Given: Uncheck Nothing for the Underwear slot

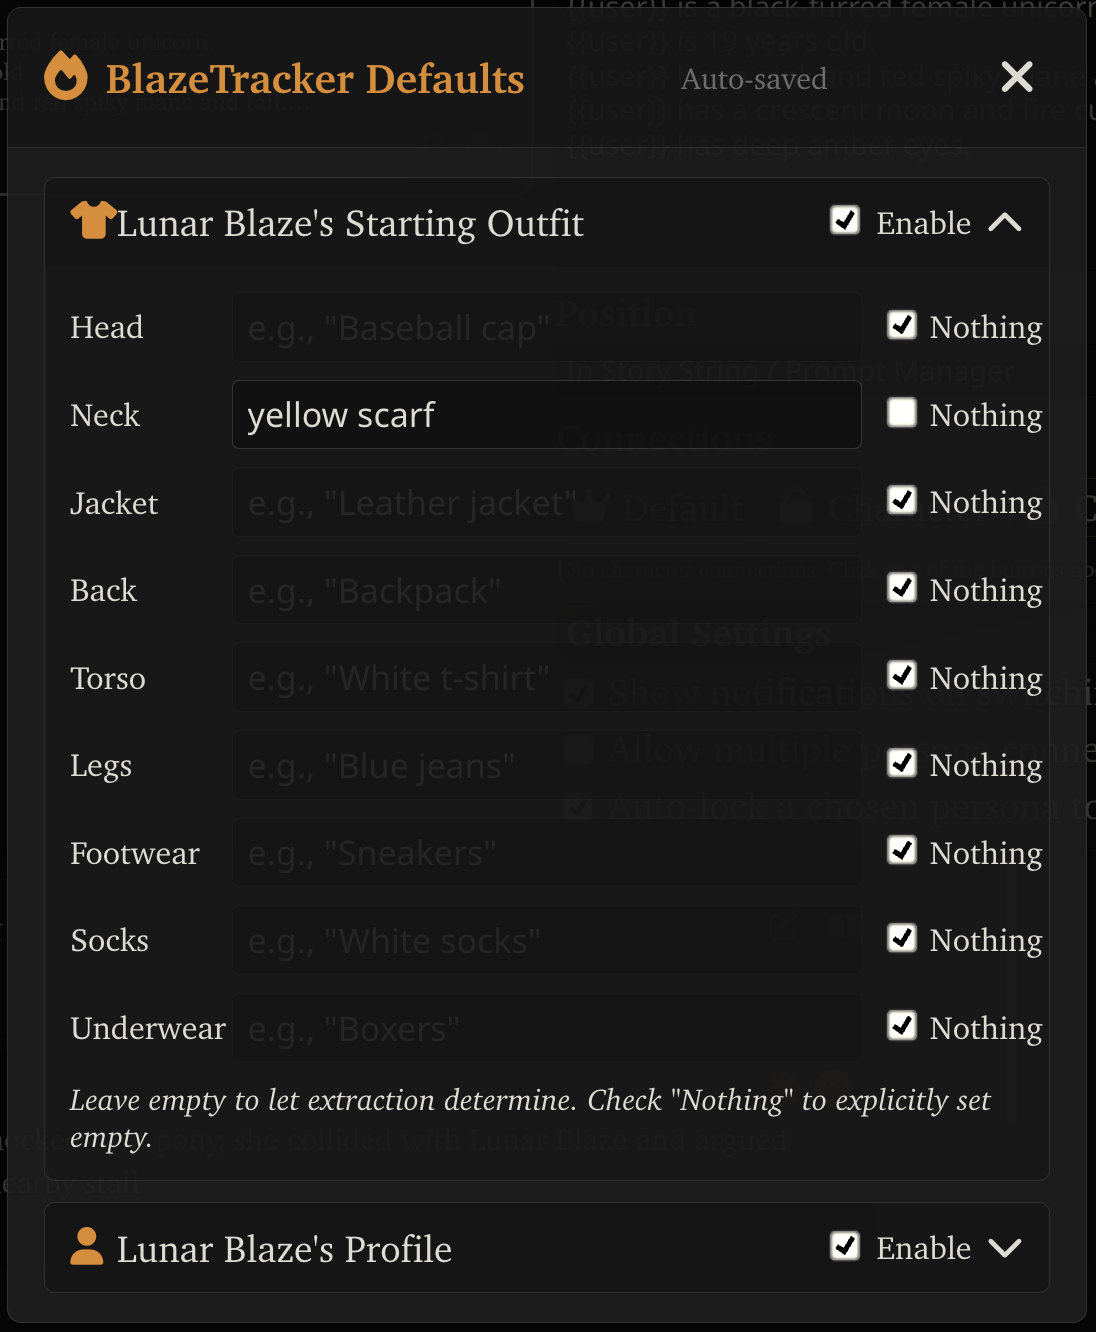Looking at the screenshot, I should 902,1026.
